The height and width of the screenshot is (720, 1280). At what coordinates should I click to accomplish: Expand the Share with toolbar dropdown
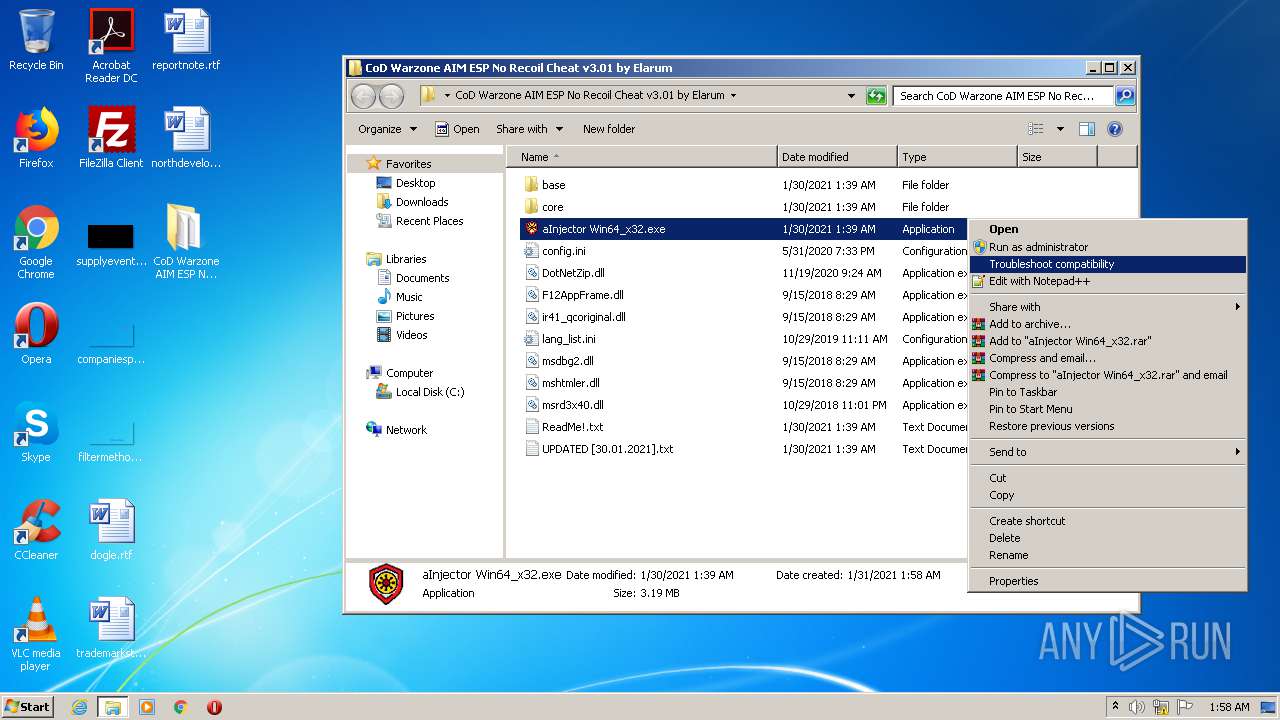point(530,129)
